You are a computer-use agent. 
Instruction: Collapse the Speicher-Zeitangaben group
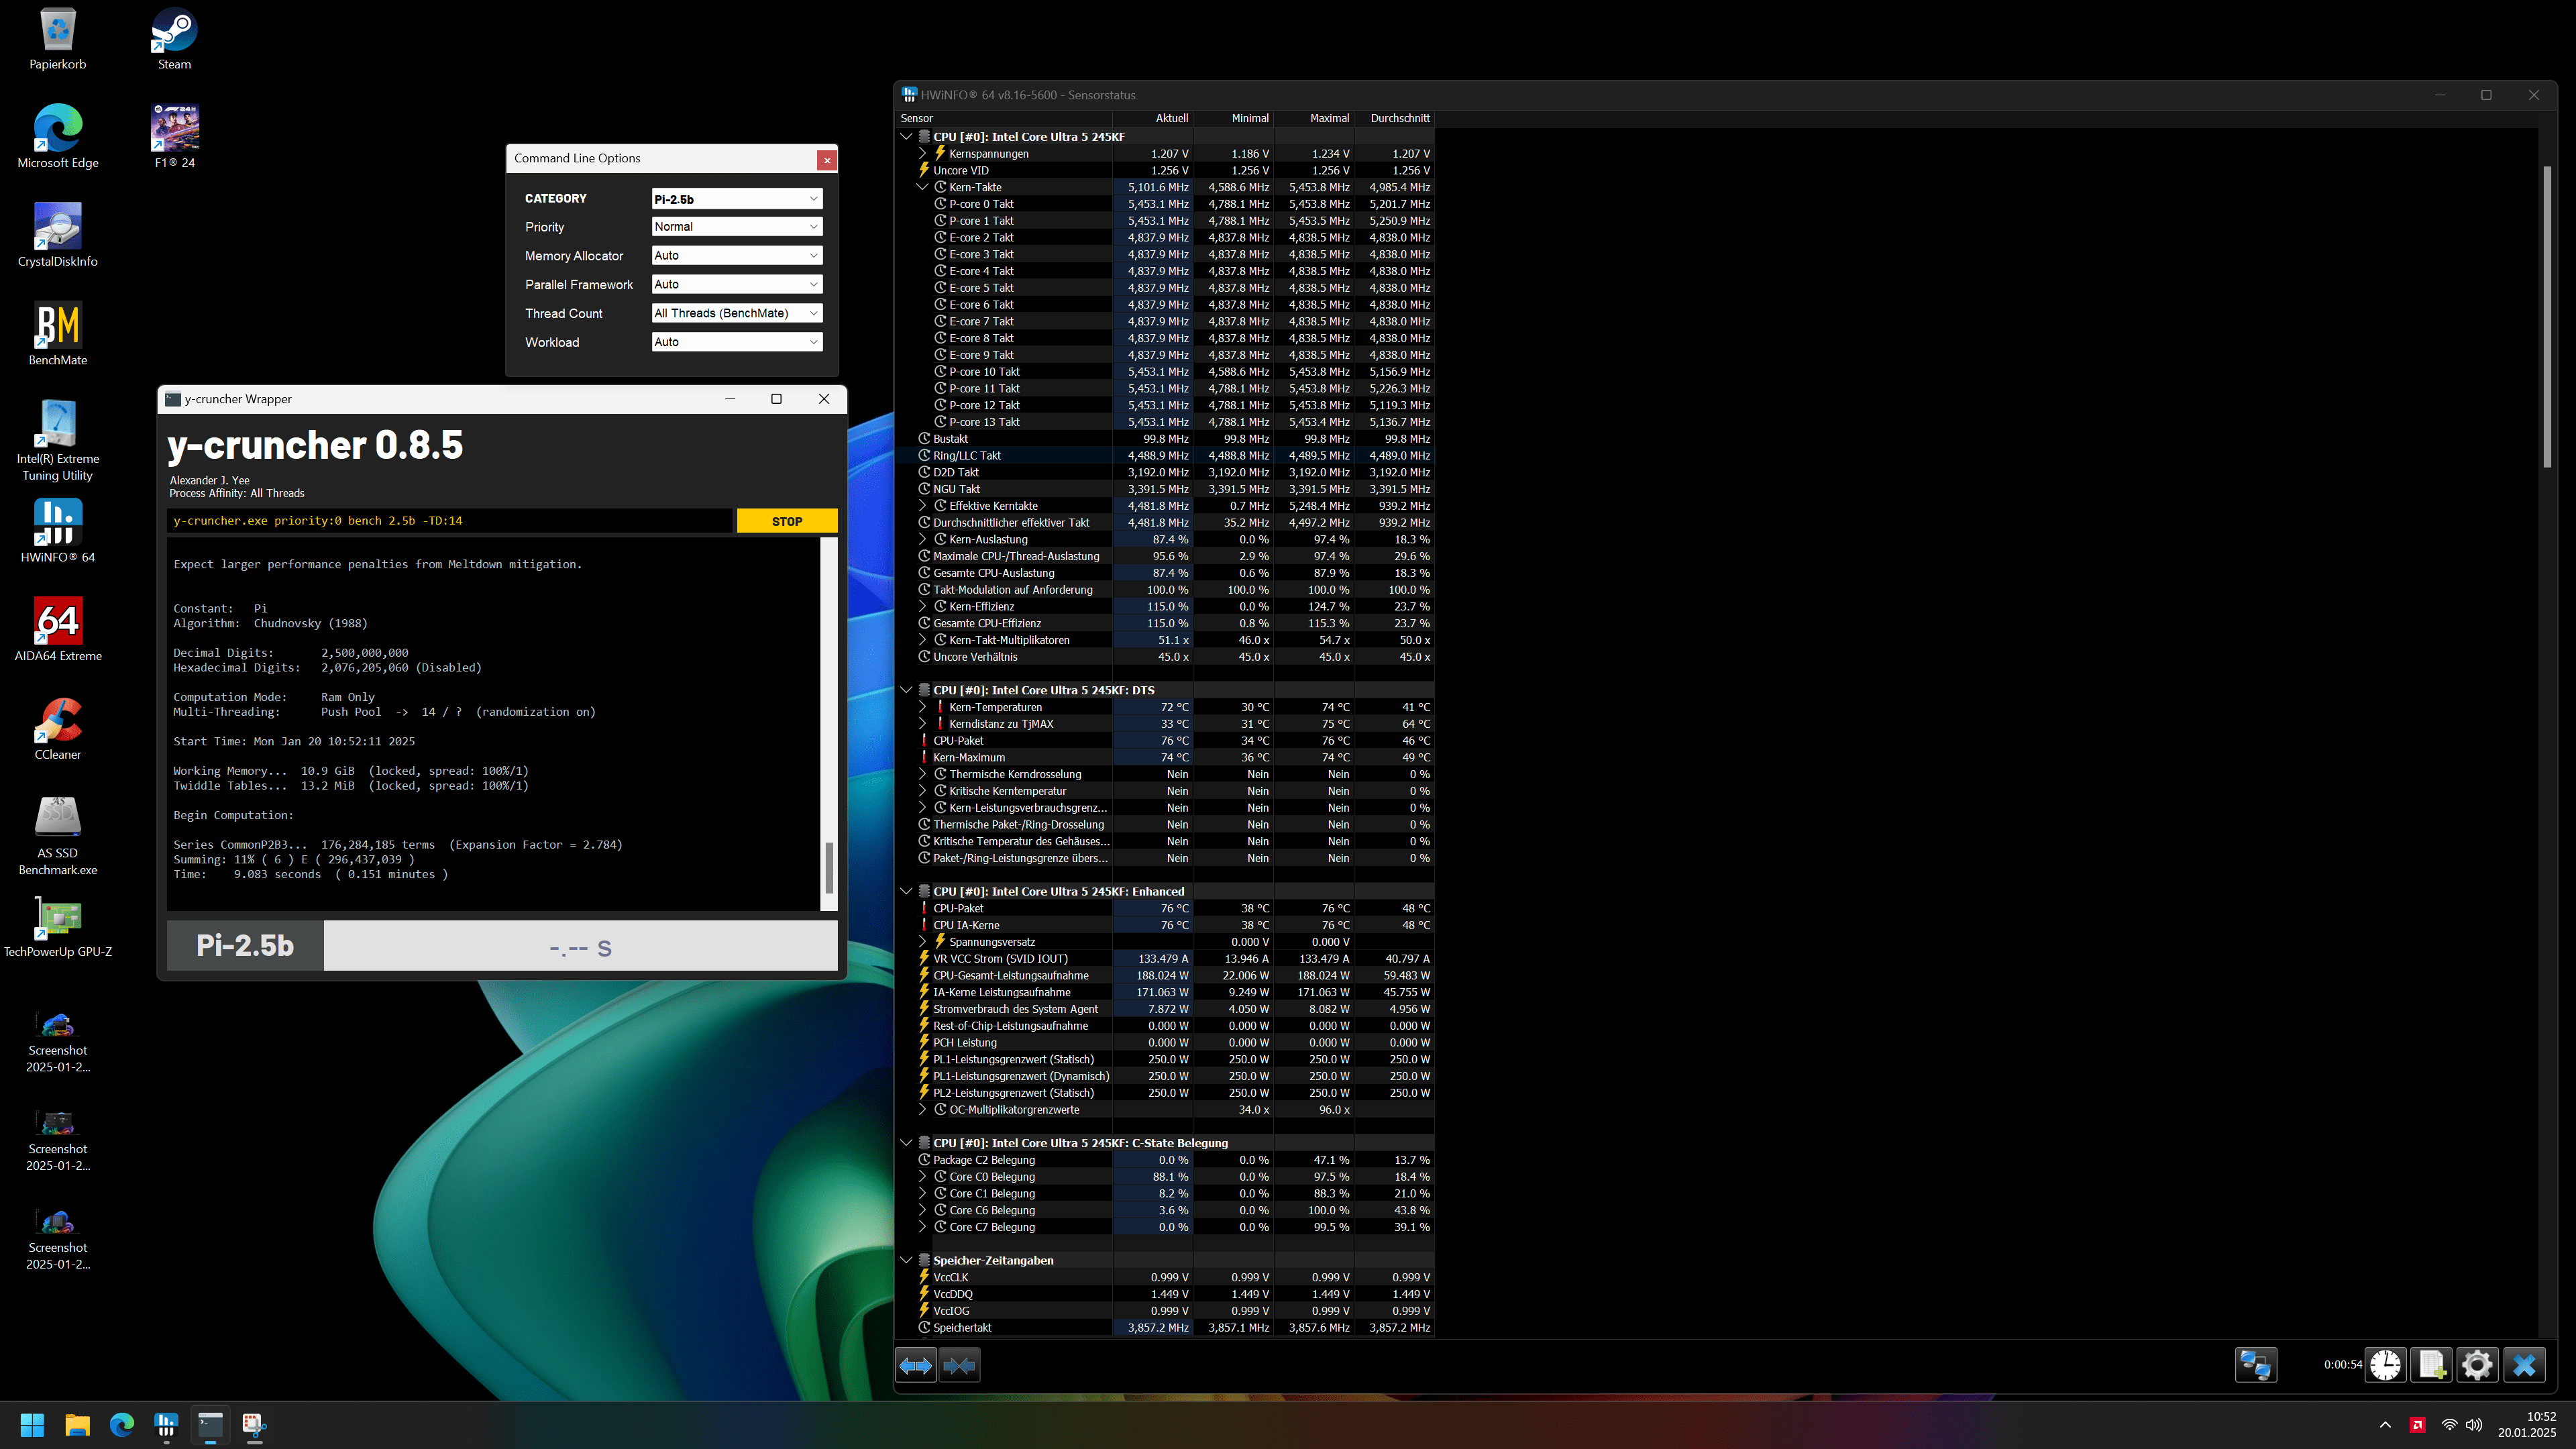906,1260
